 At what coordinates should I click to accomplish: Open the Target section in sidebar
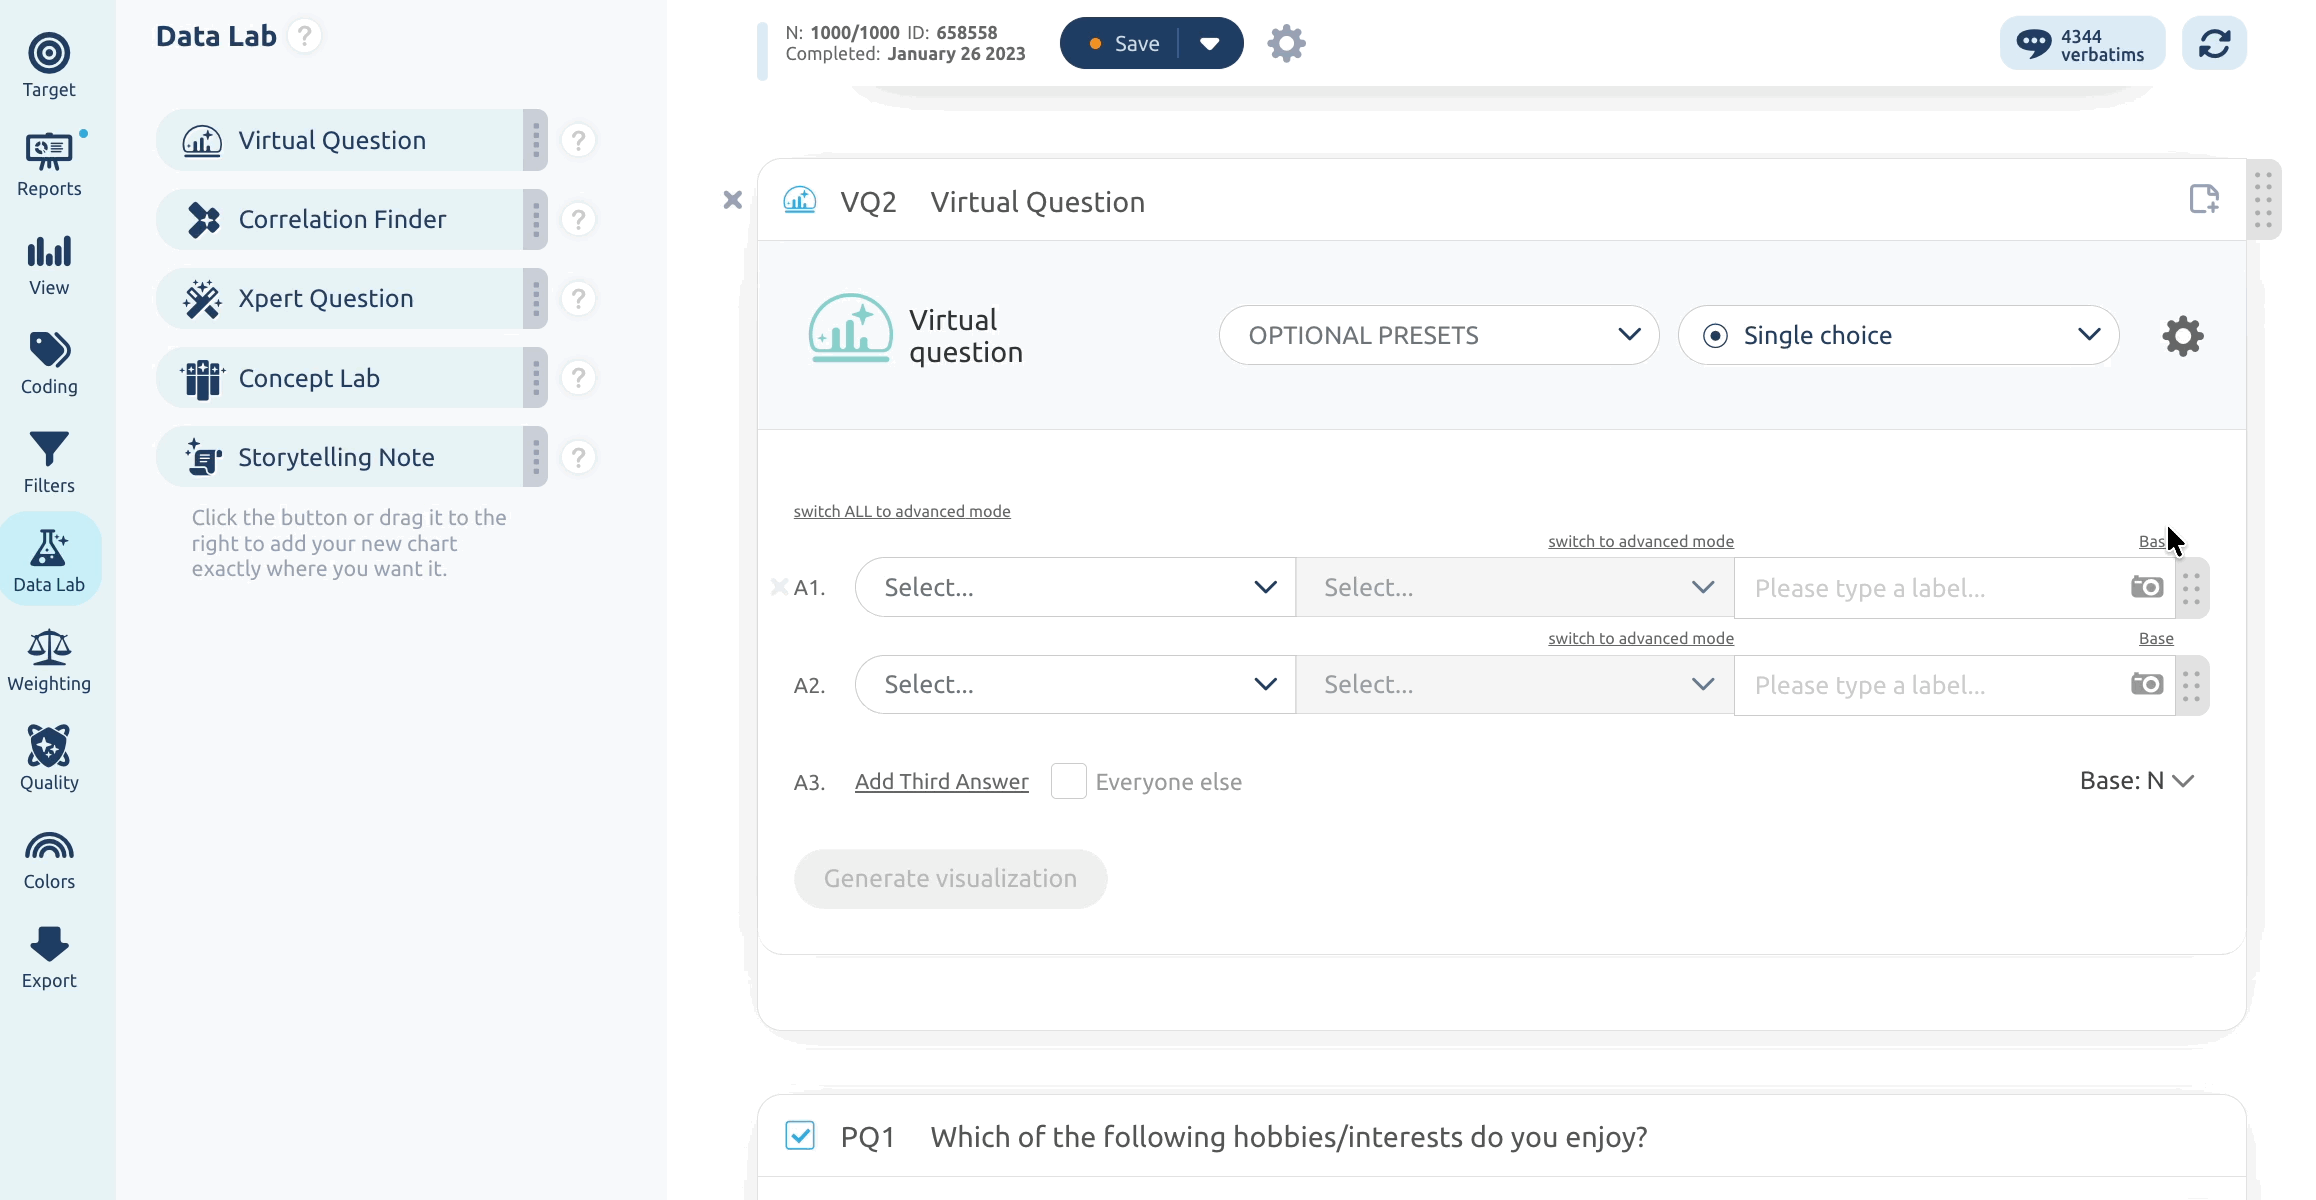click(49, 66)
